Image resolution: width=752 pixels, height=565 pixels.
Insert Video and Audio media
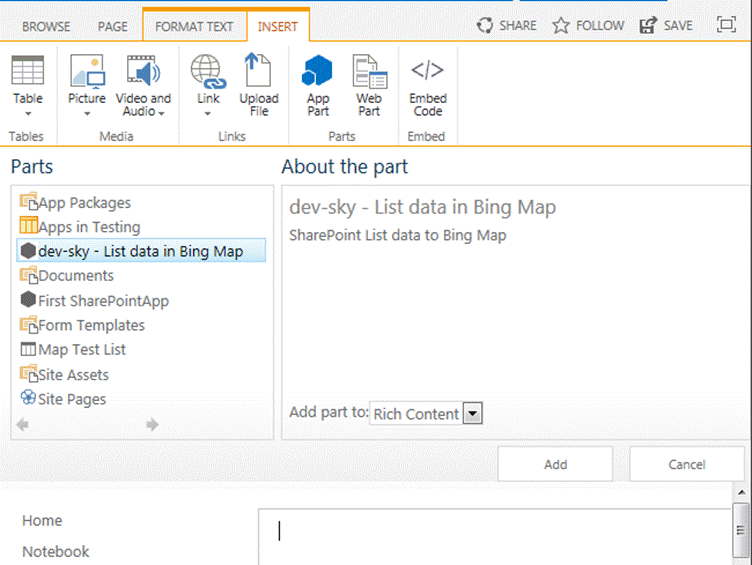pyautogui.click(x=143, y=85)
